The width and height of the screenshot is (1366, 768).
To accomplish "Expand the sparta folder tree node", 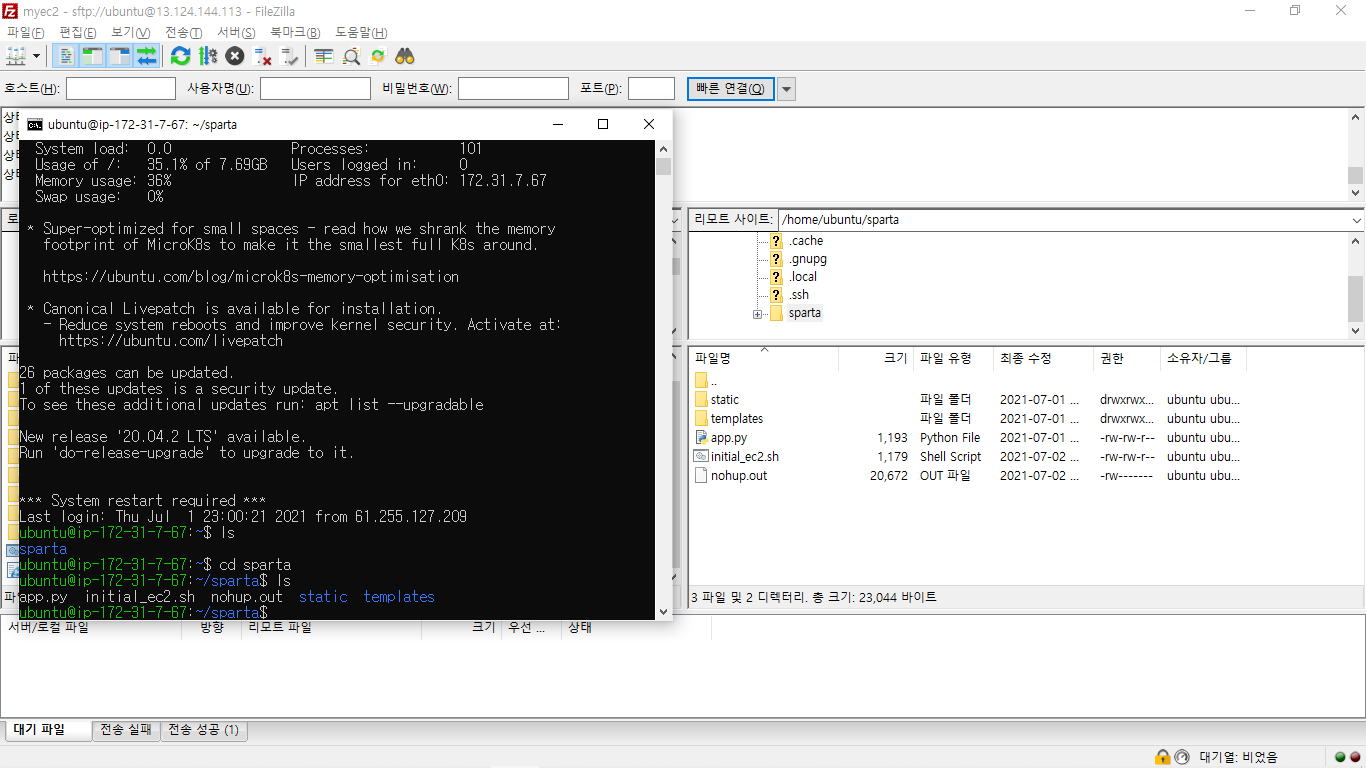I will (x=757, y=313).
